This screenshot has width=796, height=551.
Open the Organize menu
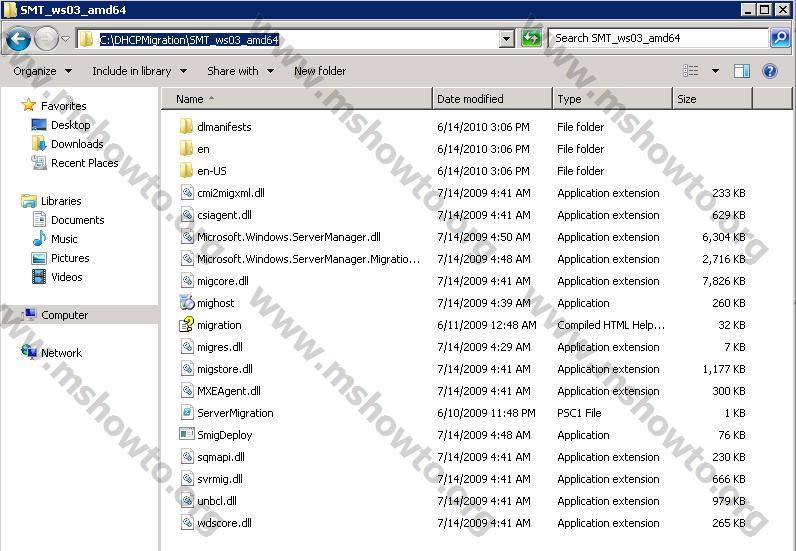pyautogui.click(x=43, y=71)
